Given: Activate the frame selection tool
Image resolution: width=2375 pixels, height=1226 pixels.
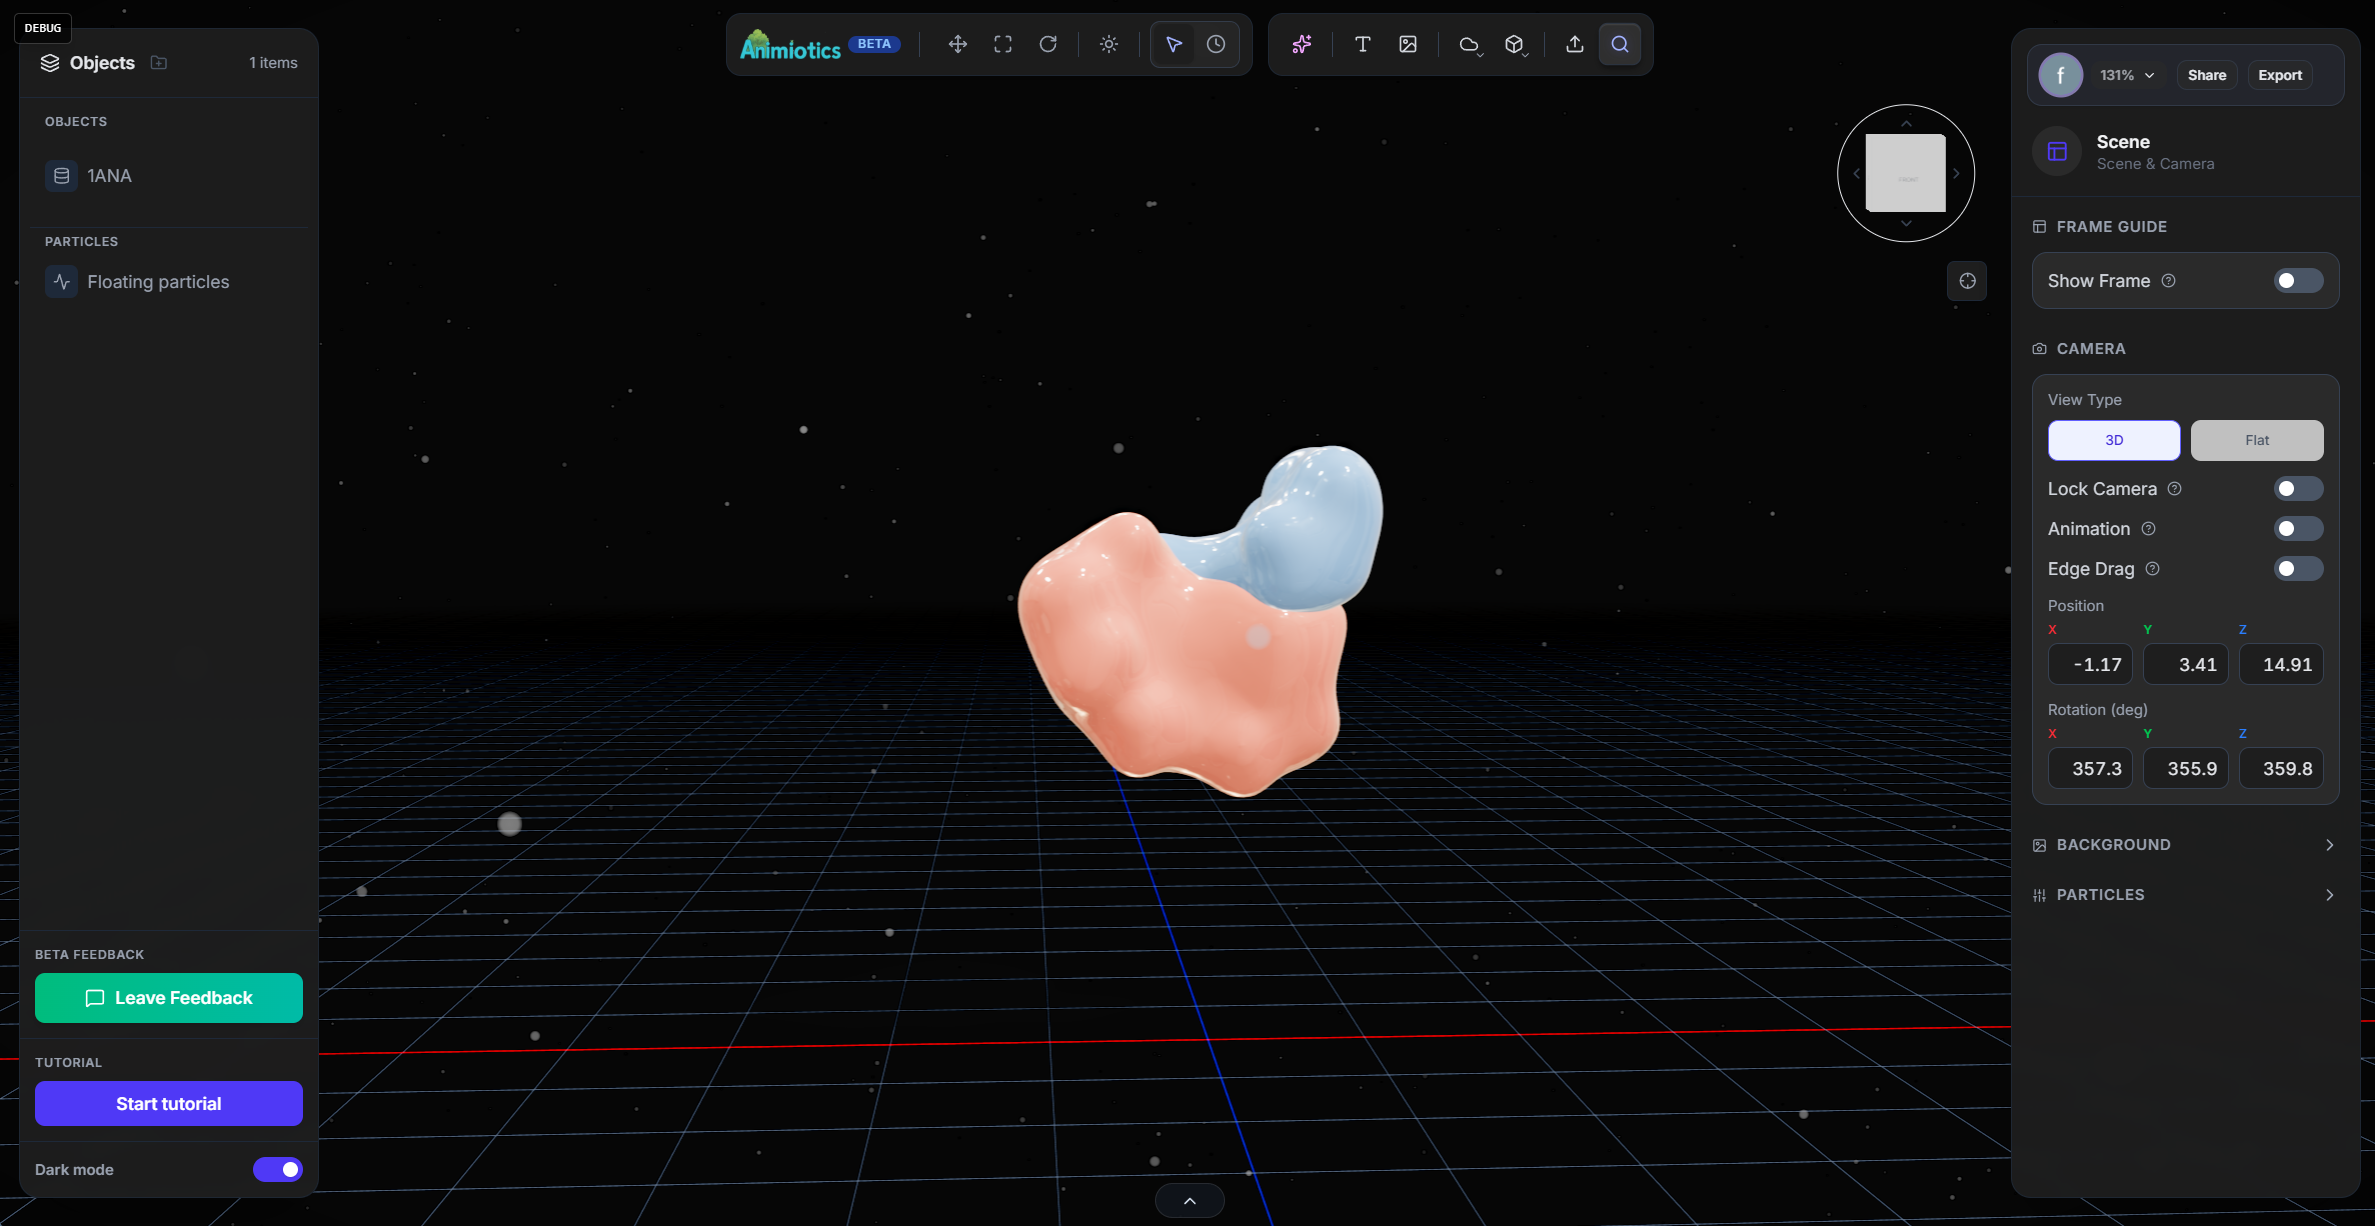Looking at the screenshot, I should pyautogui.click(x=1002, y=44).
